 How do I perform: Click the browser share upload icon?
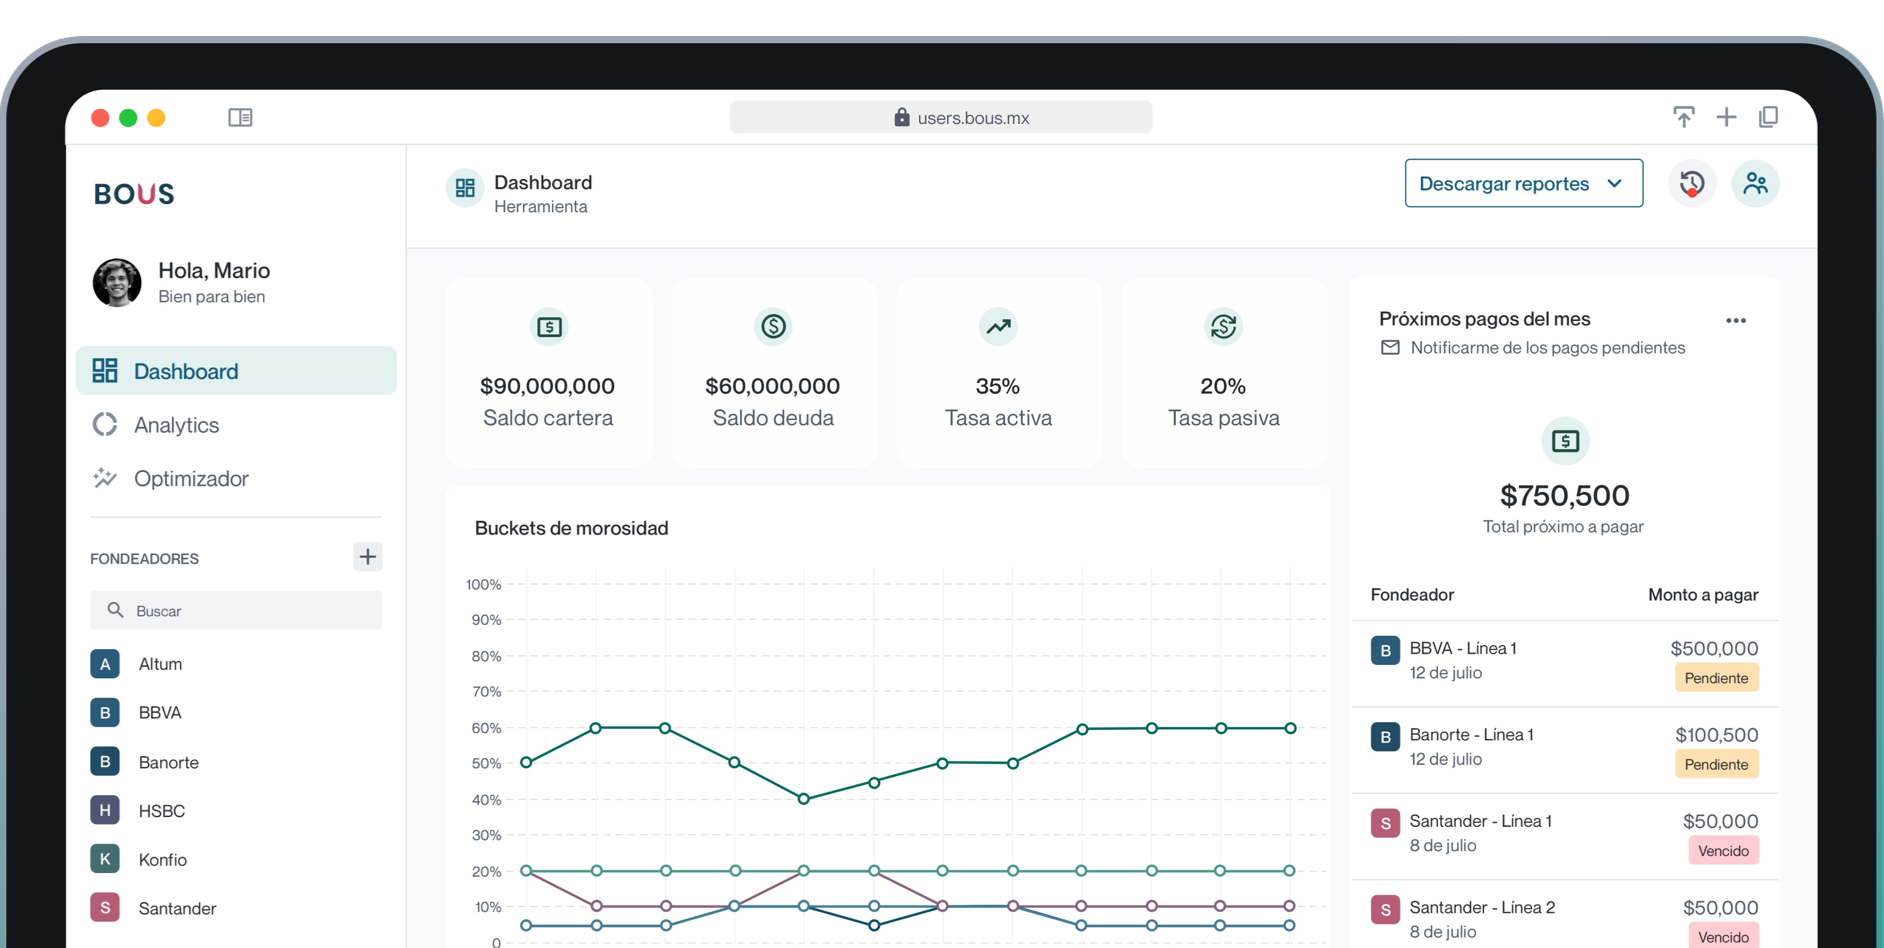(1684, 117)
